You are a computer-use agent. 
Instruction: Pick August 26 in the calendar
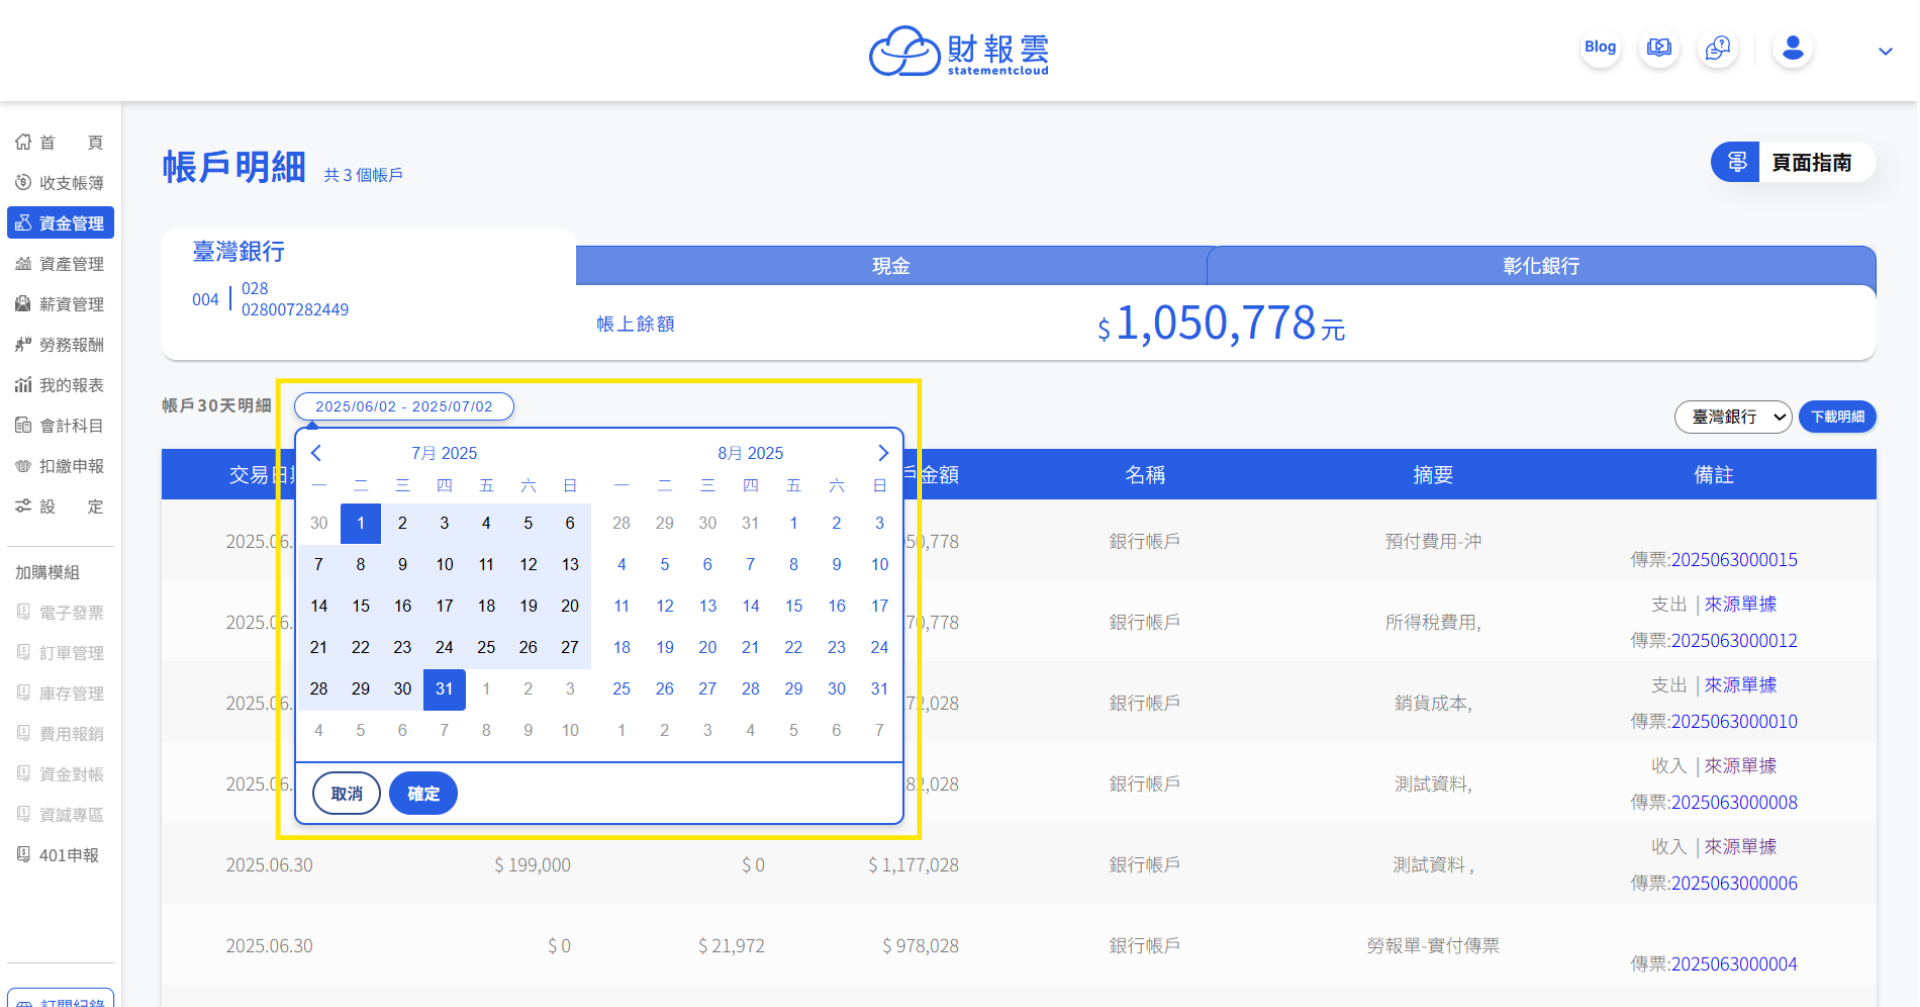[665, 689]
